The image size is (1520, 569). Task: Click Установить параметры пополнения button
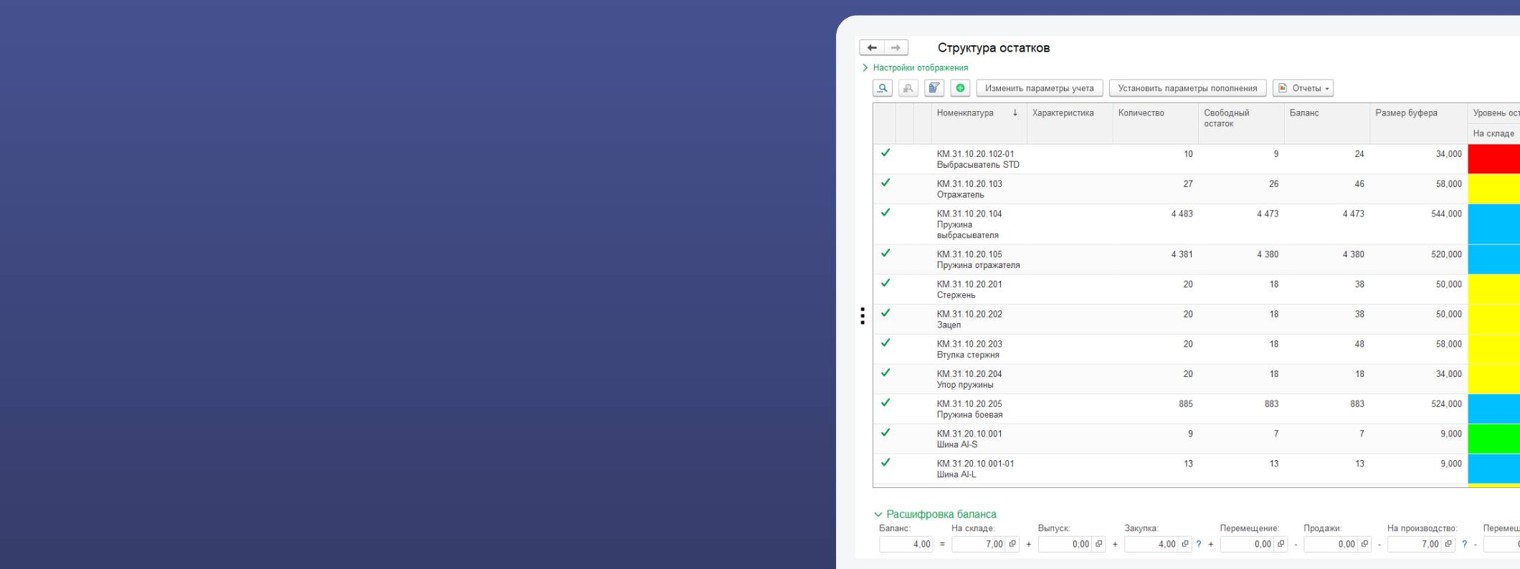(1188, 88)
